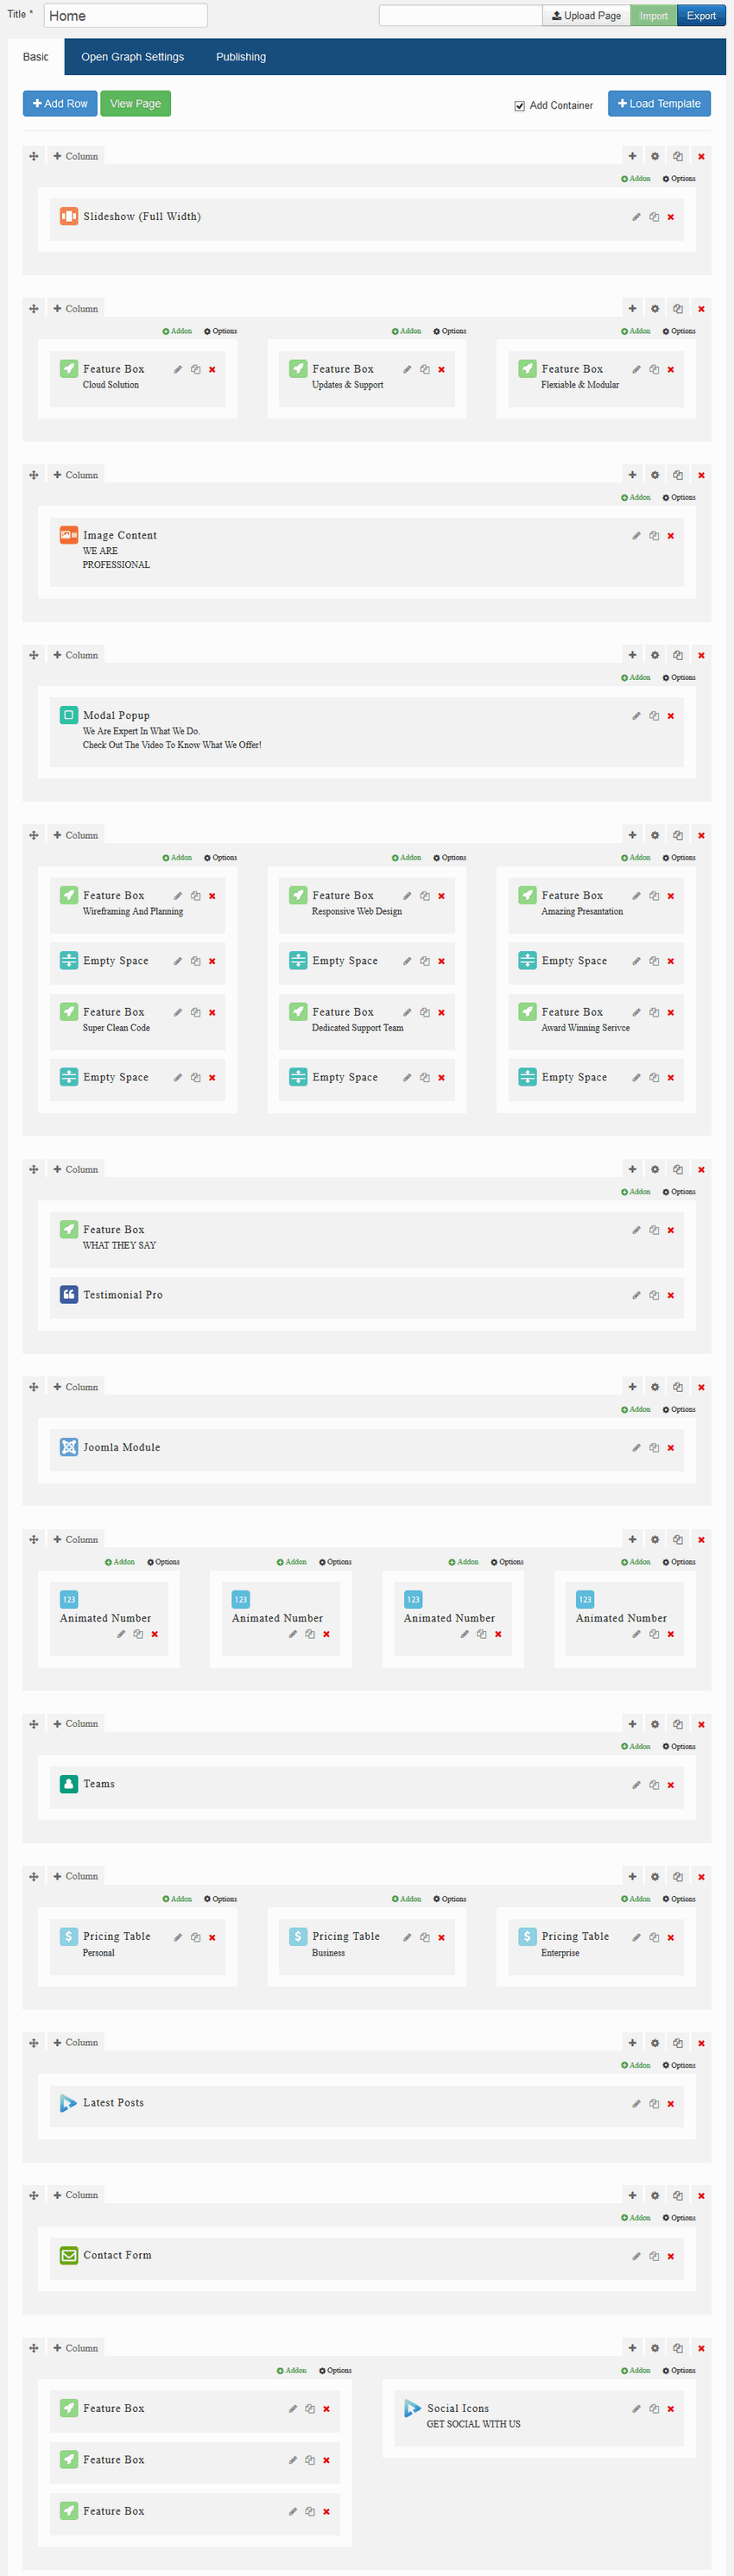This screenshot has height=2576, width=734.
Task: Duplicate the Joomla Module addon
Action: (x=654, y=1448)
